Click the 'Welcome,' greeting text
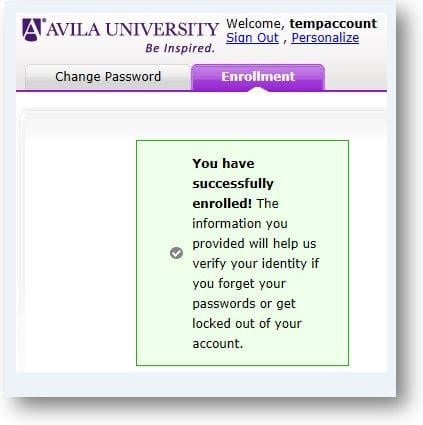This screenshot has height=425, width=423. [255, 24]
